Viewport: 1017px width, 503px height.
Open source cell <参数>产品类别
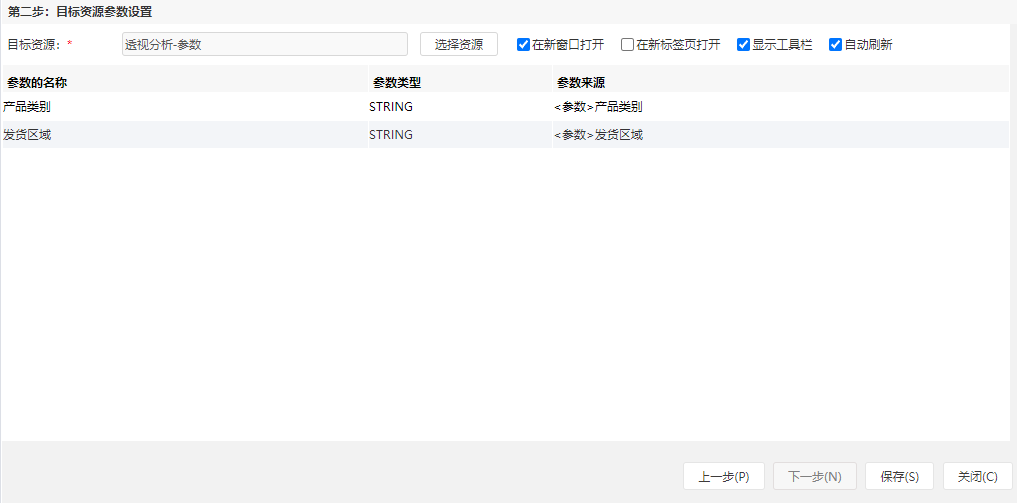click(x=781, y=107)
